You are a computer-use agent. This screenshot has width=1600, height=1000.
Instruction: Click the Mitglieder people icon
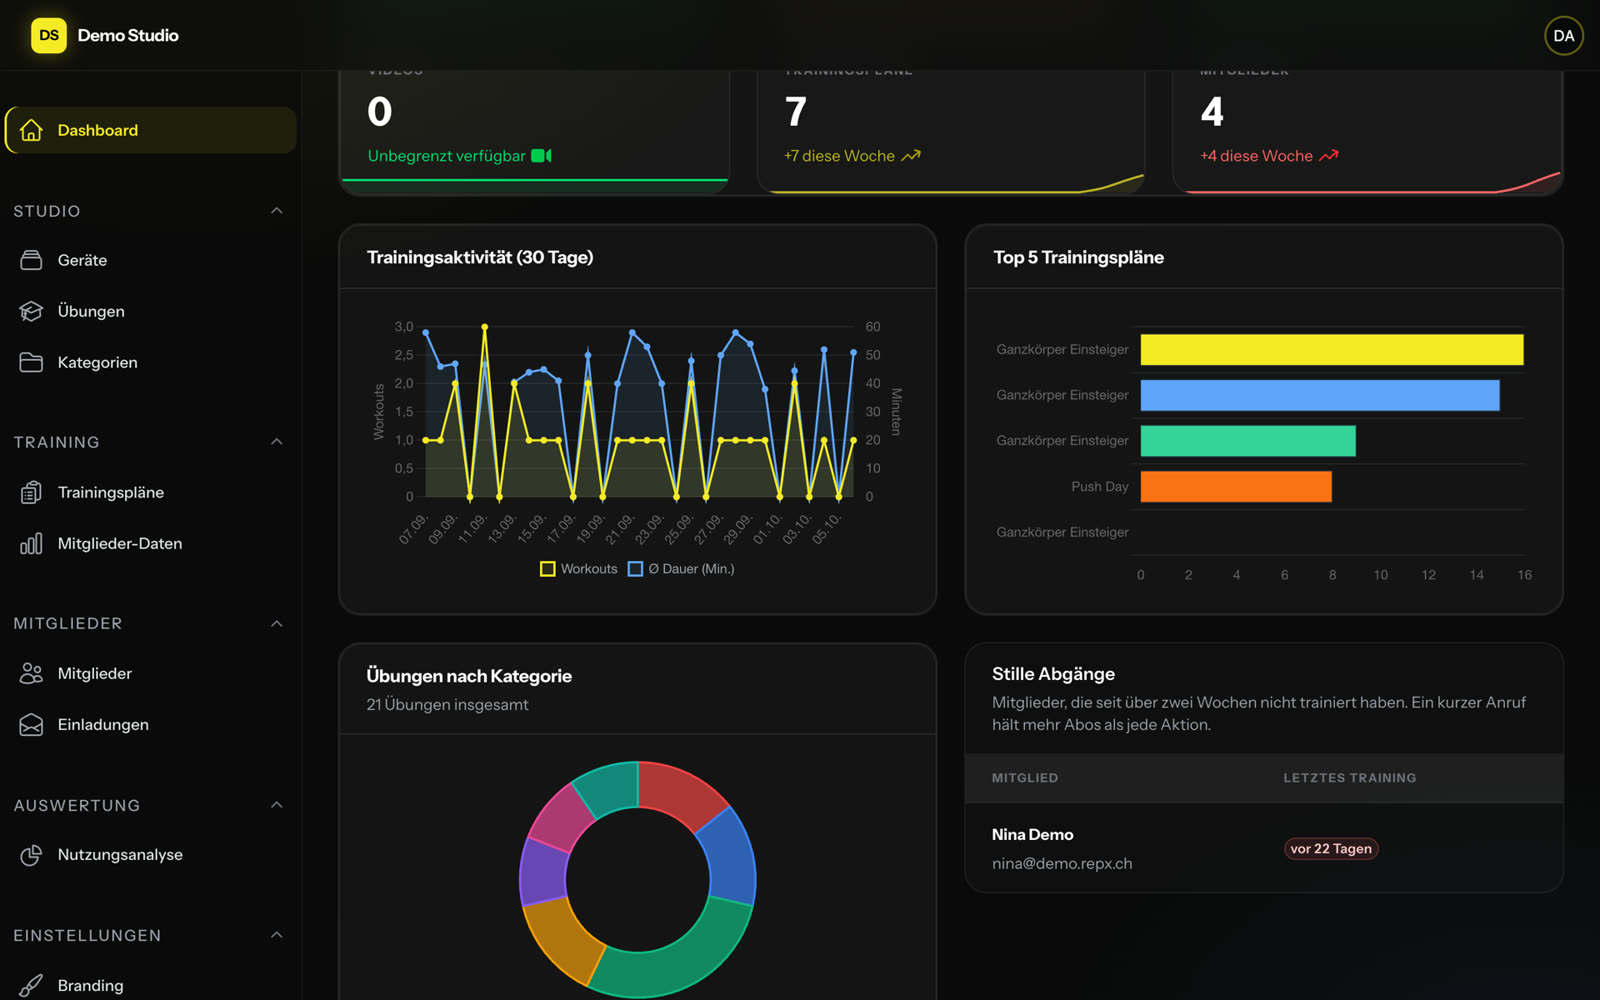click(x=31, y=673)
